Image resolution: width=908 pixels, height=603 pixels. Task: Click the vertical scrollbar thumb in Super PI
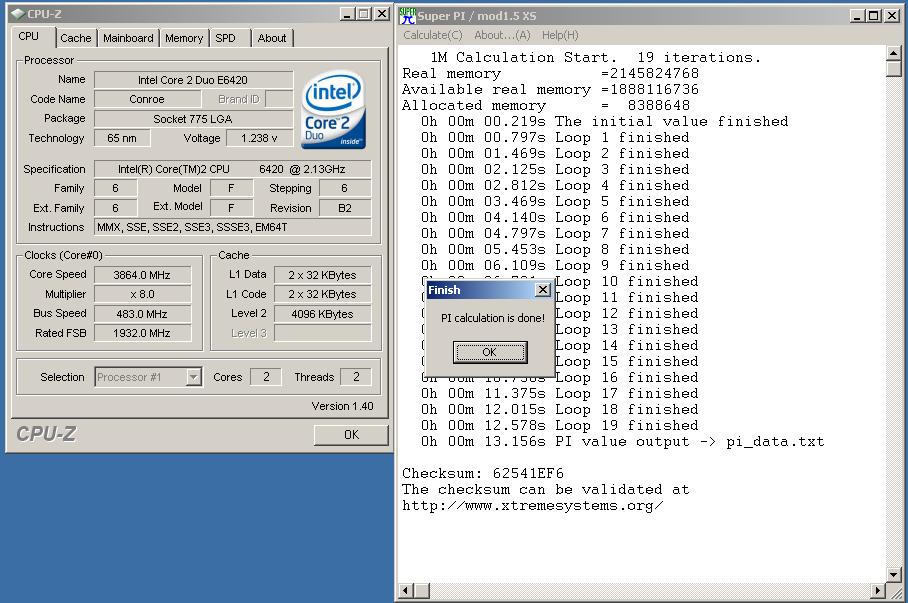point(894,69)
